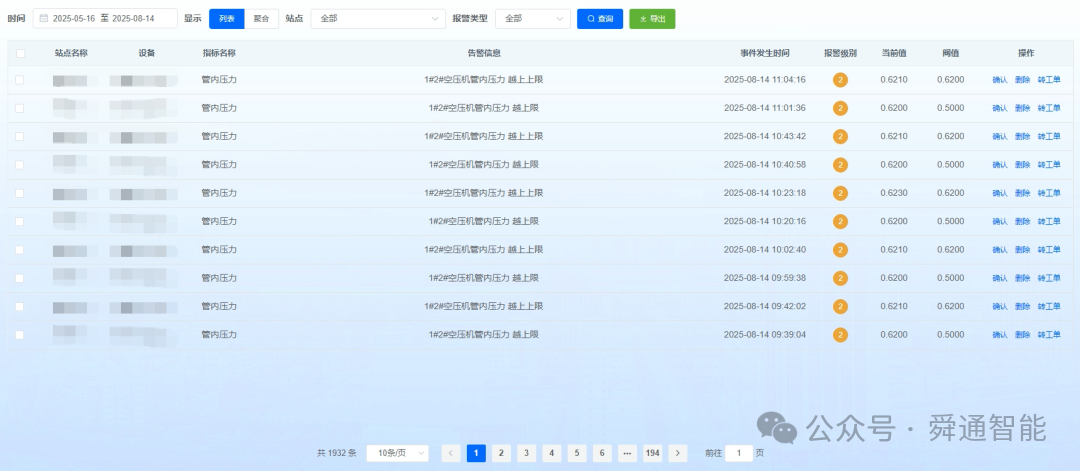Check the row with time 10:40:58
Viewport: 1080px width, 471px height.
[19, 165]
